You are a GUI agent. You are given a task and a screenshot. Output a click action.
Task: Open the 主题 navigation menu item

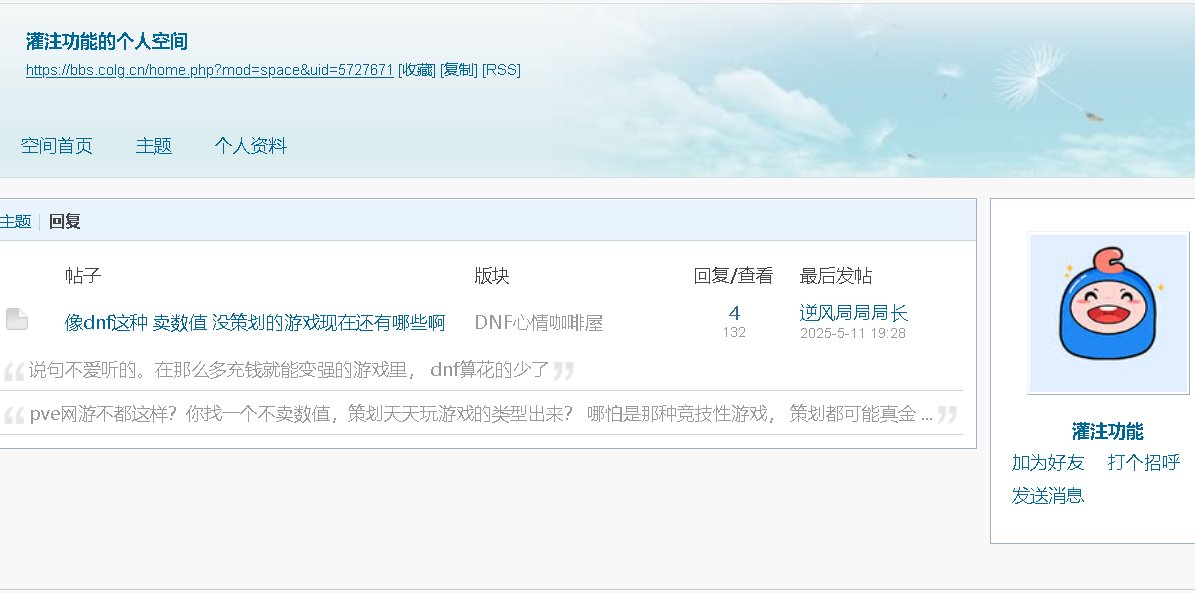point(154,146)
